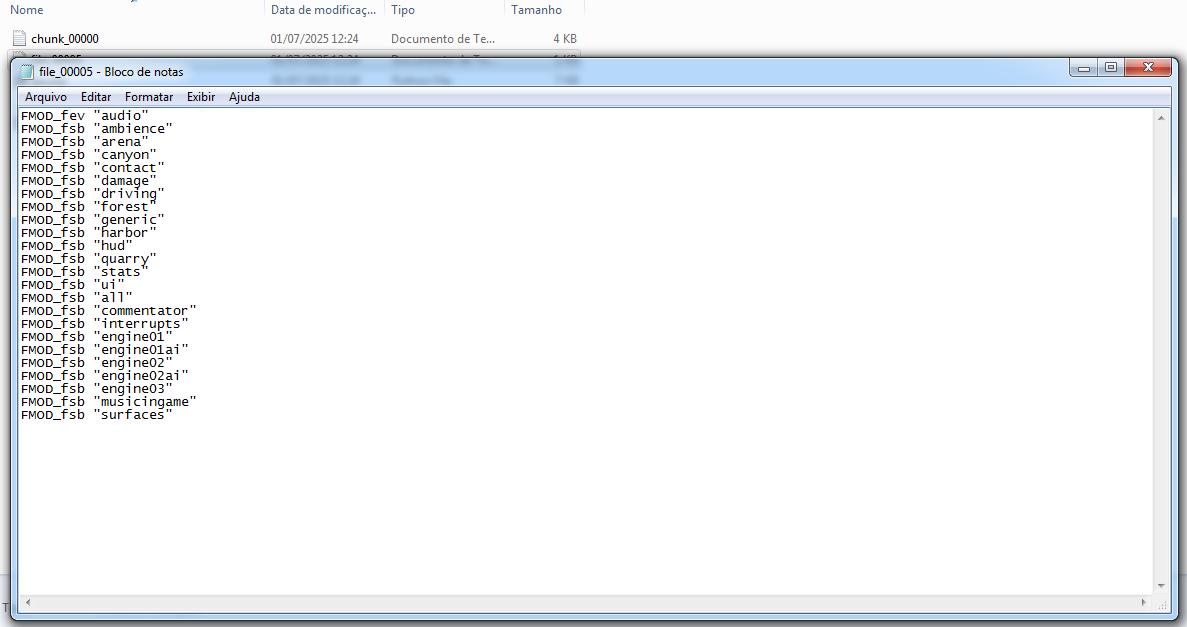Sort by Data de modificação column
Viewport: 1187px width, 627px height.
click(324, 10)
